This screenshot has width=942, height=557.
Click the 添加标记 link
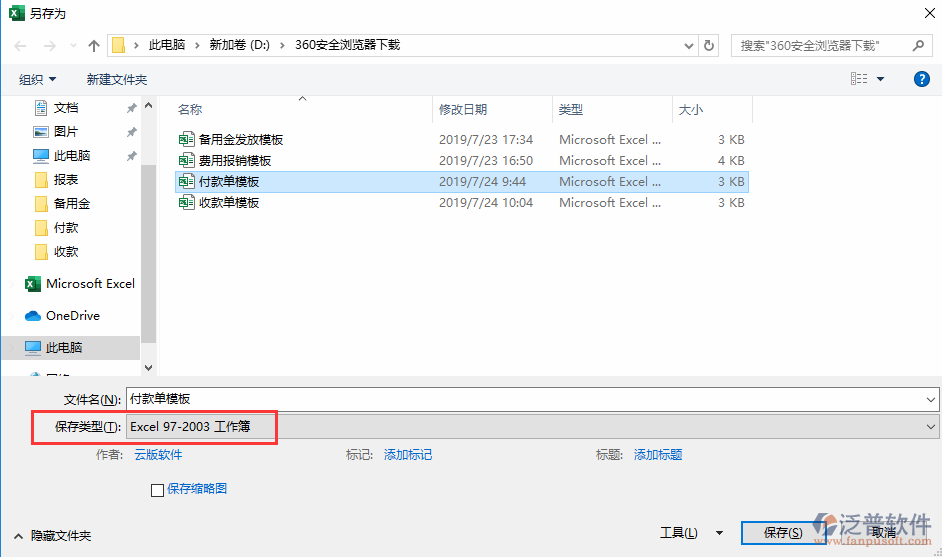(x=408, y=455)
